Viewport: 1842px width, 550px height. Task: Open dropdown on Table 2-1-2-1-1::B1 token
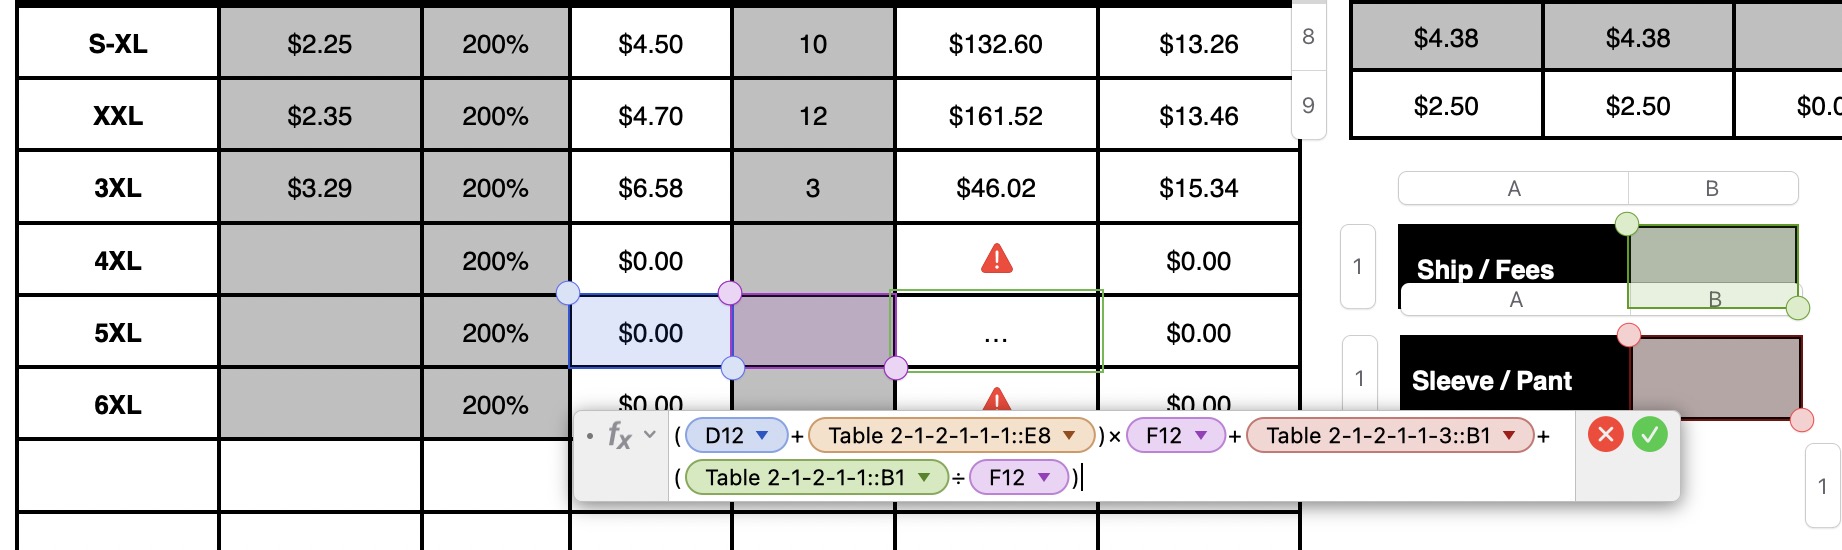pos(925,478)
